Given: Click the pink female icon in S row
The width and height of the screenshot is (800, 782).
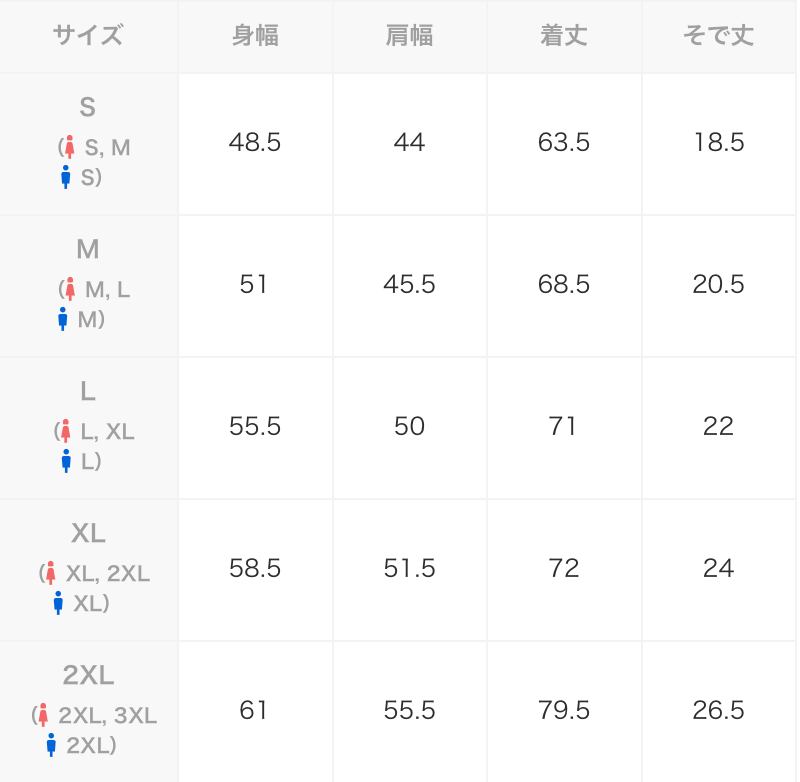Looking at the screenshot, I should coord(69,147).
